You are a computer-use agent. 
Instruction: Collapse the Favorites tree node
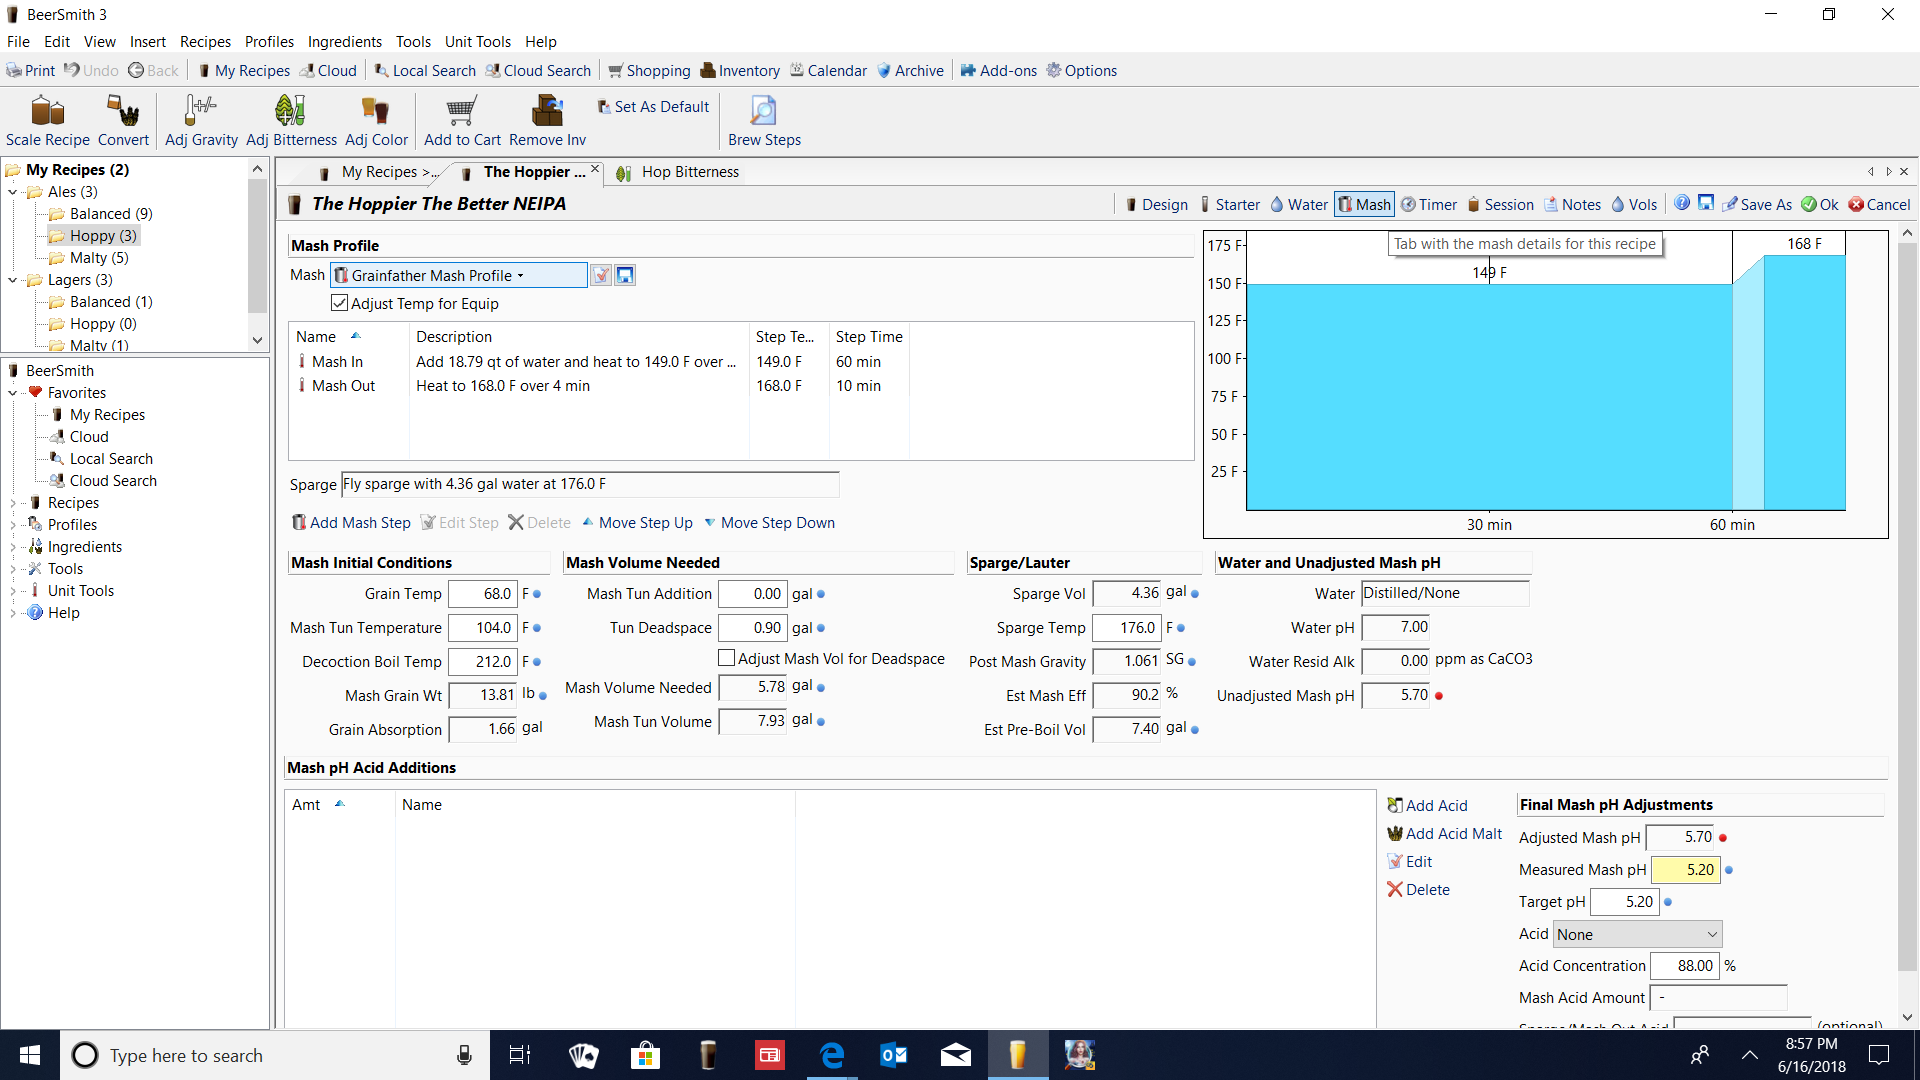pos(12,393)
